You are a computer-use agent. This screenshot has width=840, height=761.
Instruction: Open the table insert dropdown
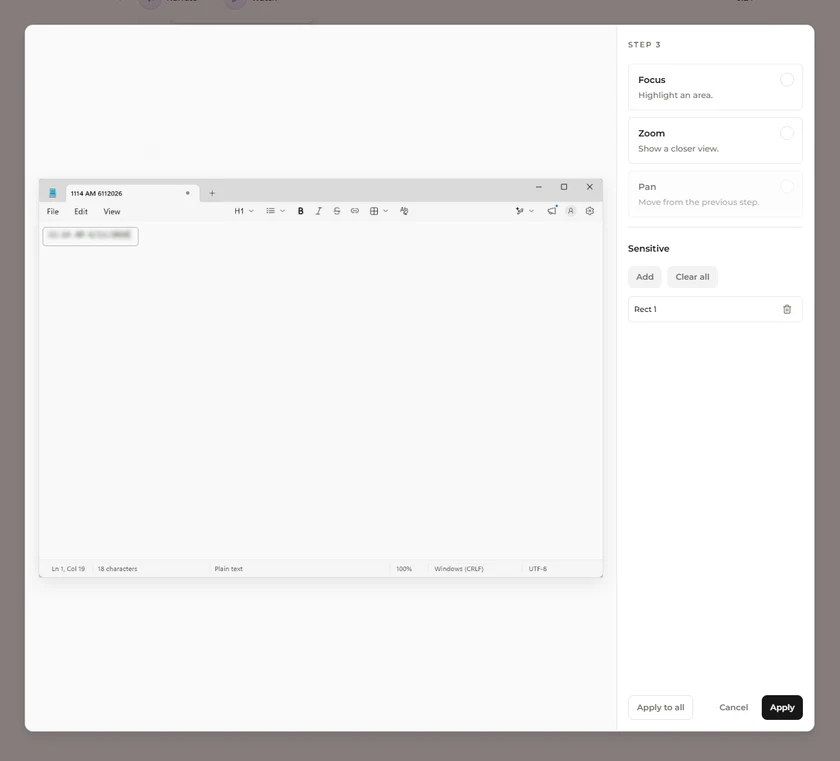coord(379,211)
